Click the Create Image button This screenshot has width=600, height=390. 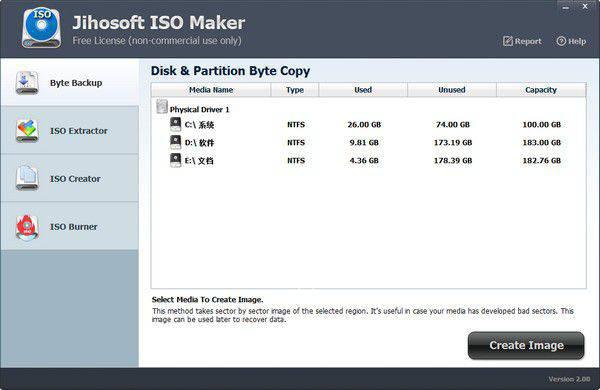[526, 345]
